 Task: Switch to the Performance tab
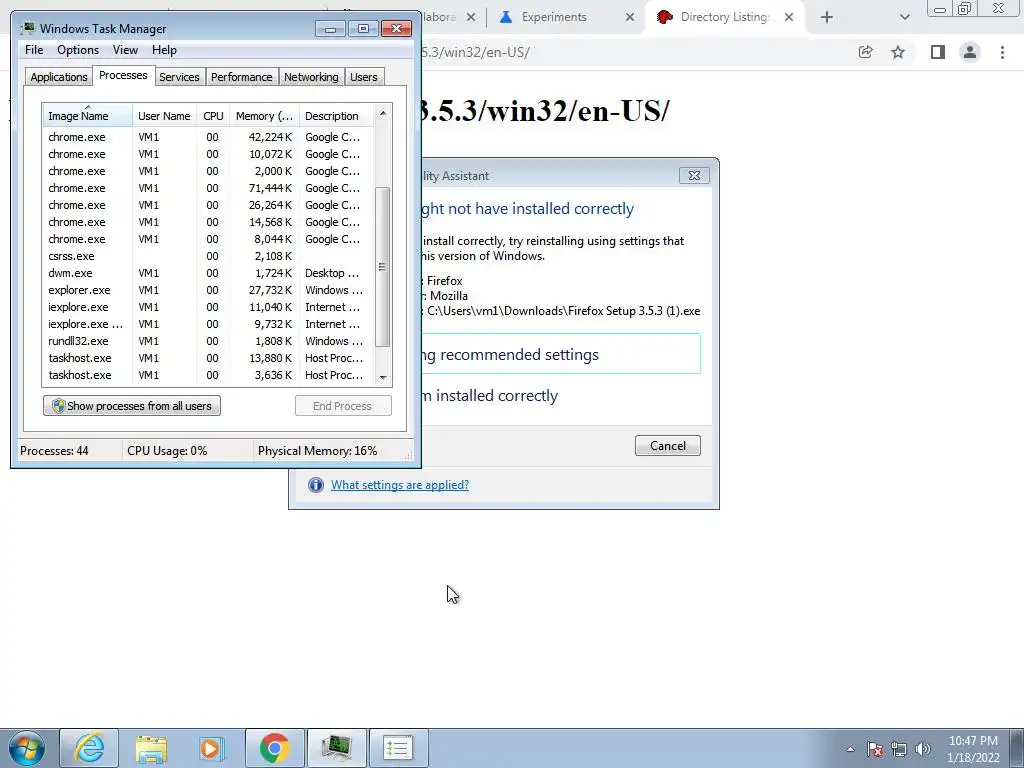pyautogui.click(x=241, y=77)
